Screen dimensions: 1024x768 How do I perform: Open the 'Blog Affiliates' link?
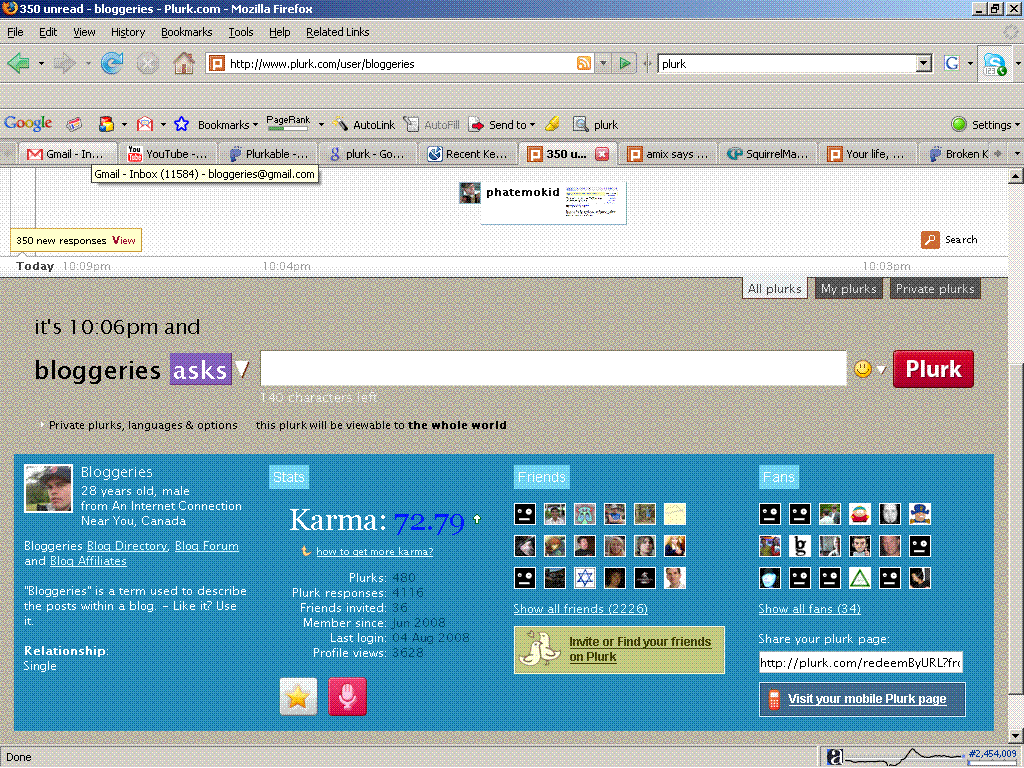[88, 561]
